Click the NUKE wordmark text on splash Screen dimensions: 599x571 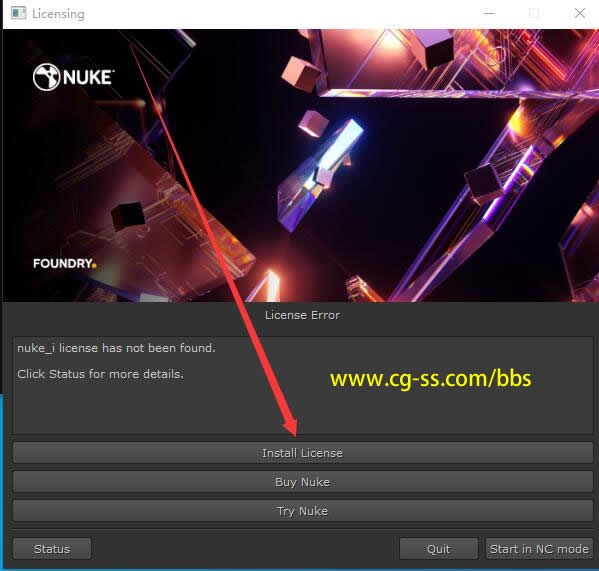pyautogui.click(x=89, y=78)
